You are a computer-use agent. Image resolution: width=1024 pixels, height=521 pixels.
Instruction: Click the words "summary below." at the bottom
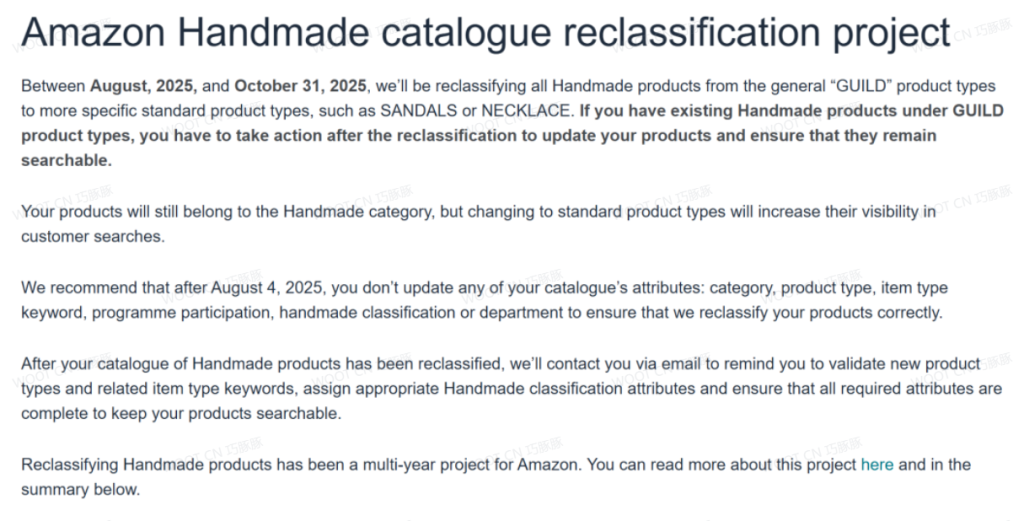[80, 490]
